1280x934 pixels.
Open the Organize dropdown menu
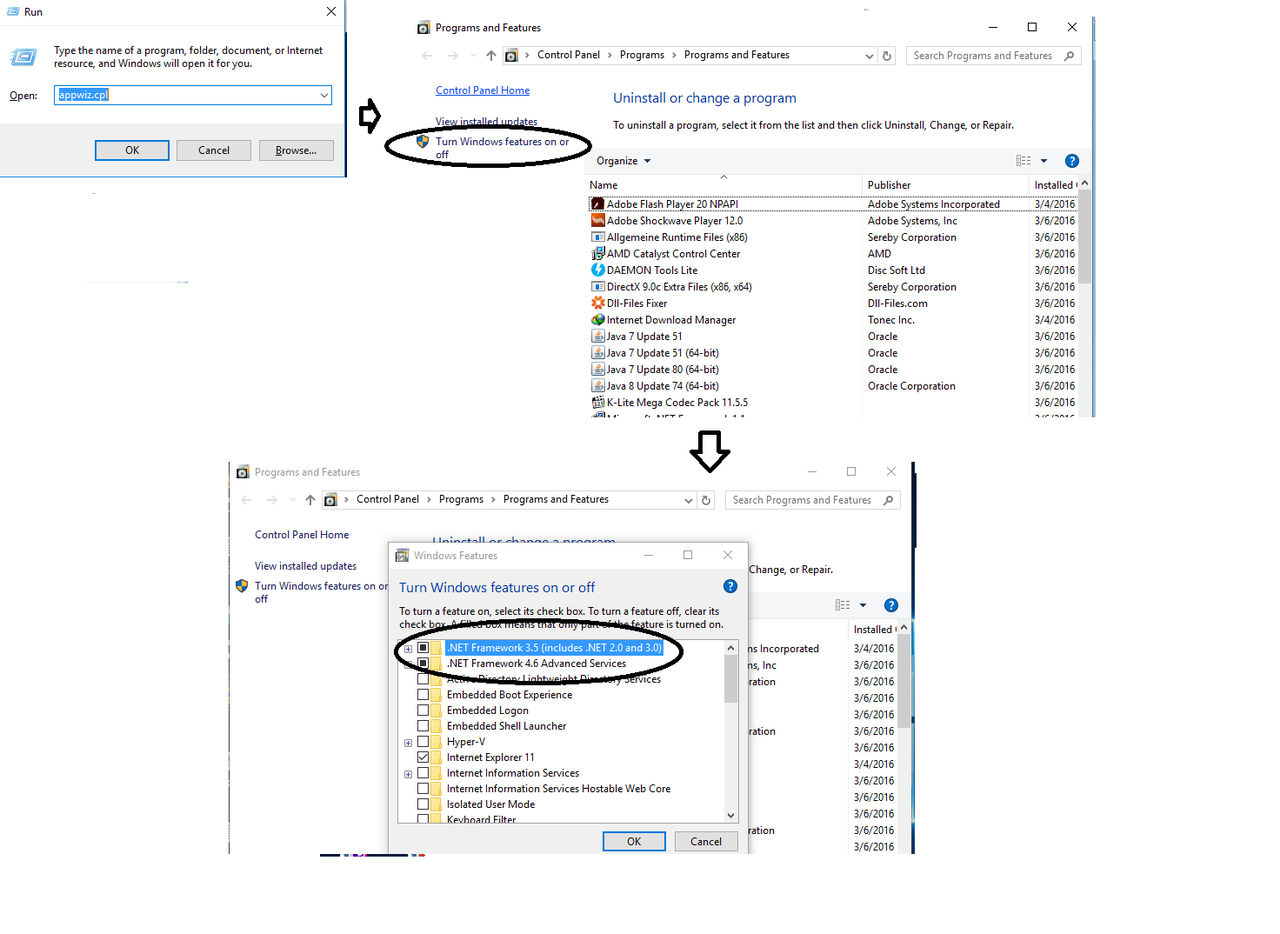tap(623, 161)
